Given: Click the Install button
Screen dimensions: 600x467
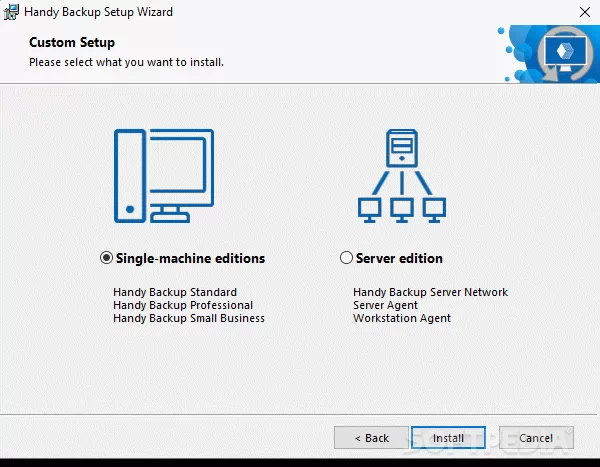Looking at the screenshot, I should tap(448, 438).
